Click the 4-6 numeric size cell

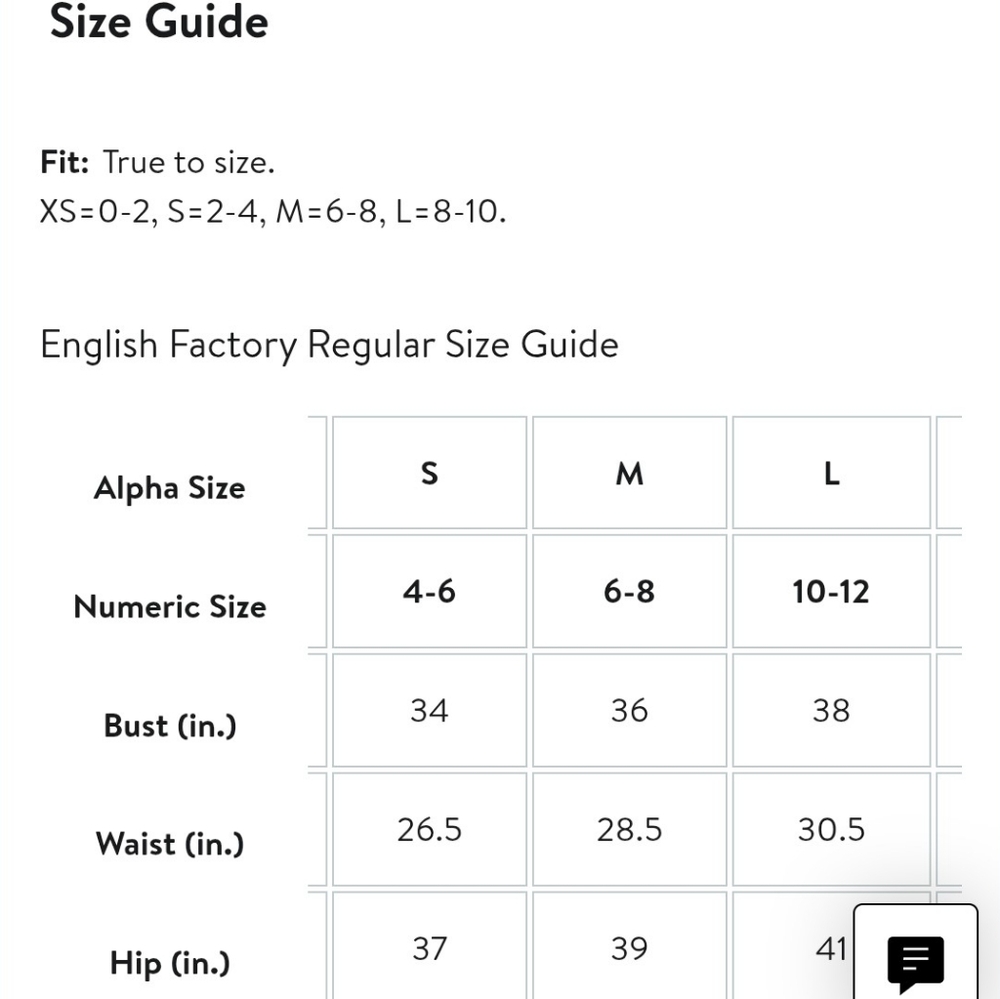[x=429, y=591]
